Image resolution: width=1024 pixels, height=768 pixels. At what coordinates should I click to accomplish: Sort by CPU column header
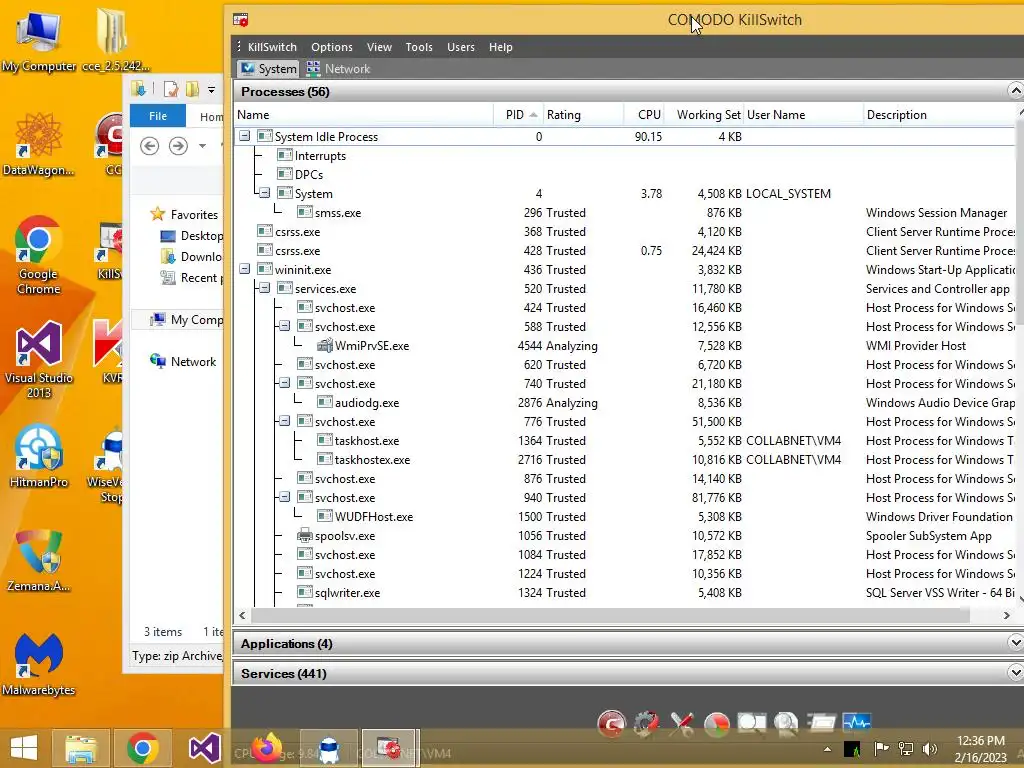click(x=645, y=115)
